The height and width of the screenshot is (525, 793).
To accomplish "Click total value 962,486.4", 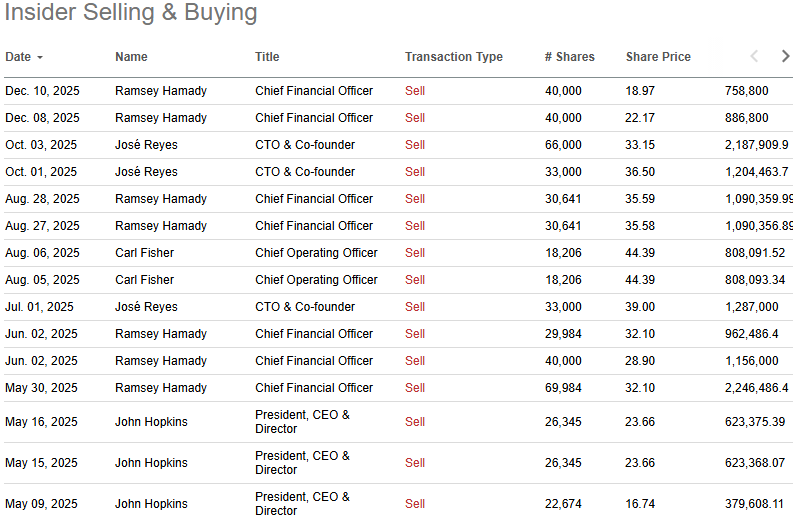I will pos(752,334).
